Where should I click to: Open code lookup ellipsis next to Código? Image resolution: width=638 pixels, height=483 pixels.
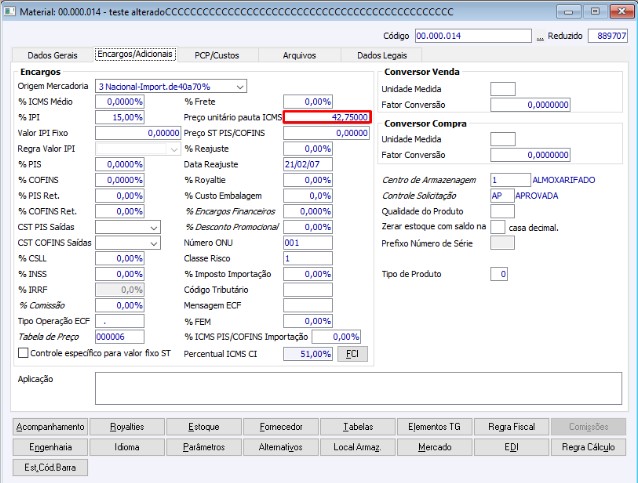(x=540, y=37)
